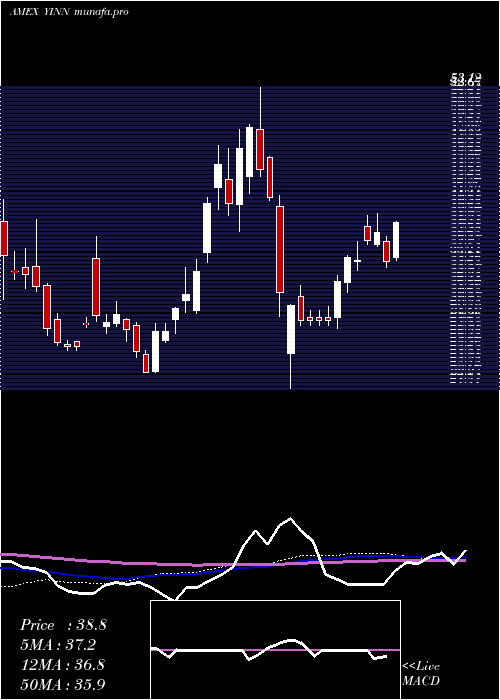Click the 12MA : 36.8 label

63,665
